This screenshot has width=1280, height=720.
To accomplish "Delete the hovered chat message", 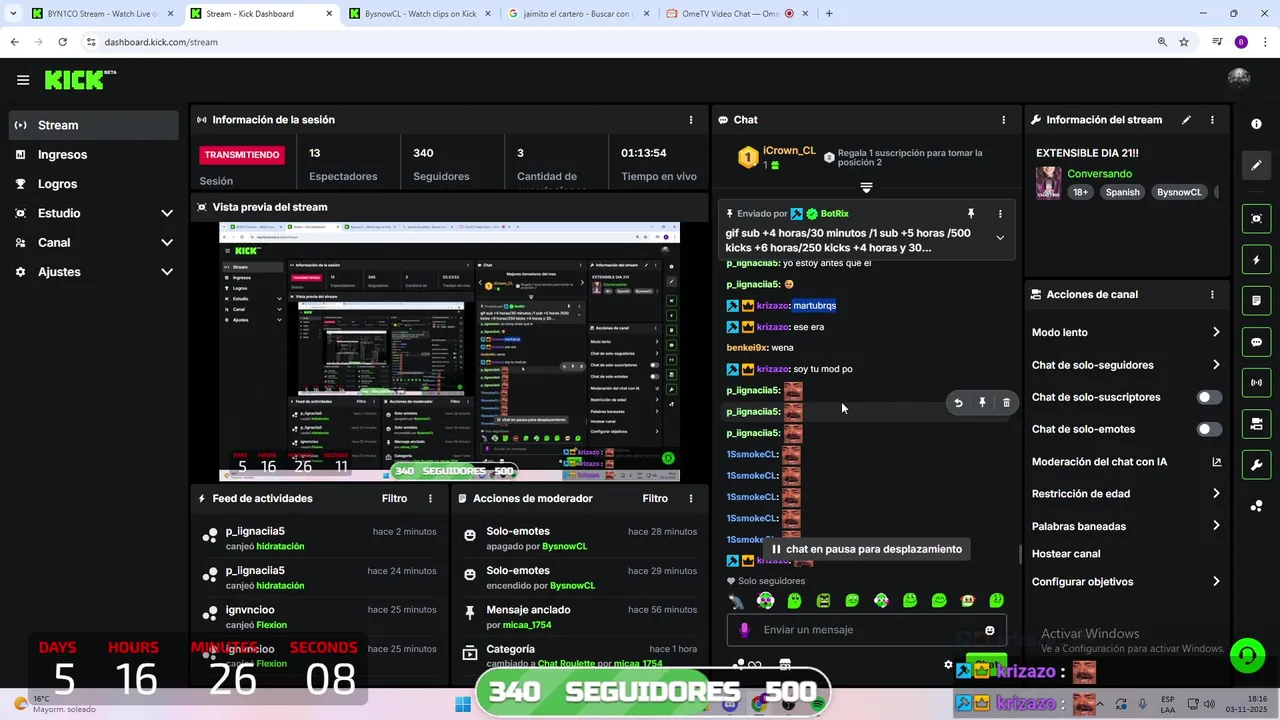I will pyautogui.click(x=1006, y=403).
